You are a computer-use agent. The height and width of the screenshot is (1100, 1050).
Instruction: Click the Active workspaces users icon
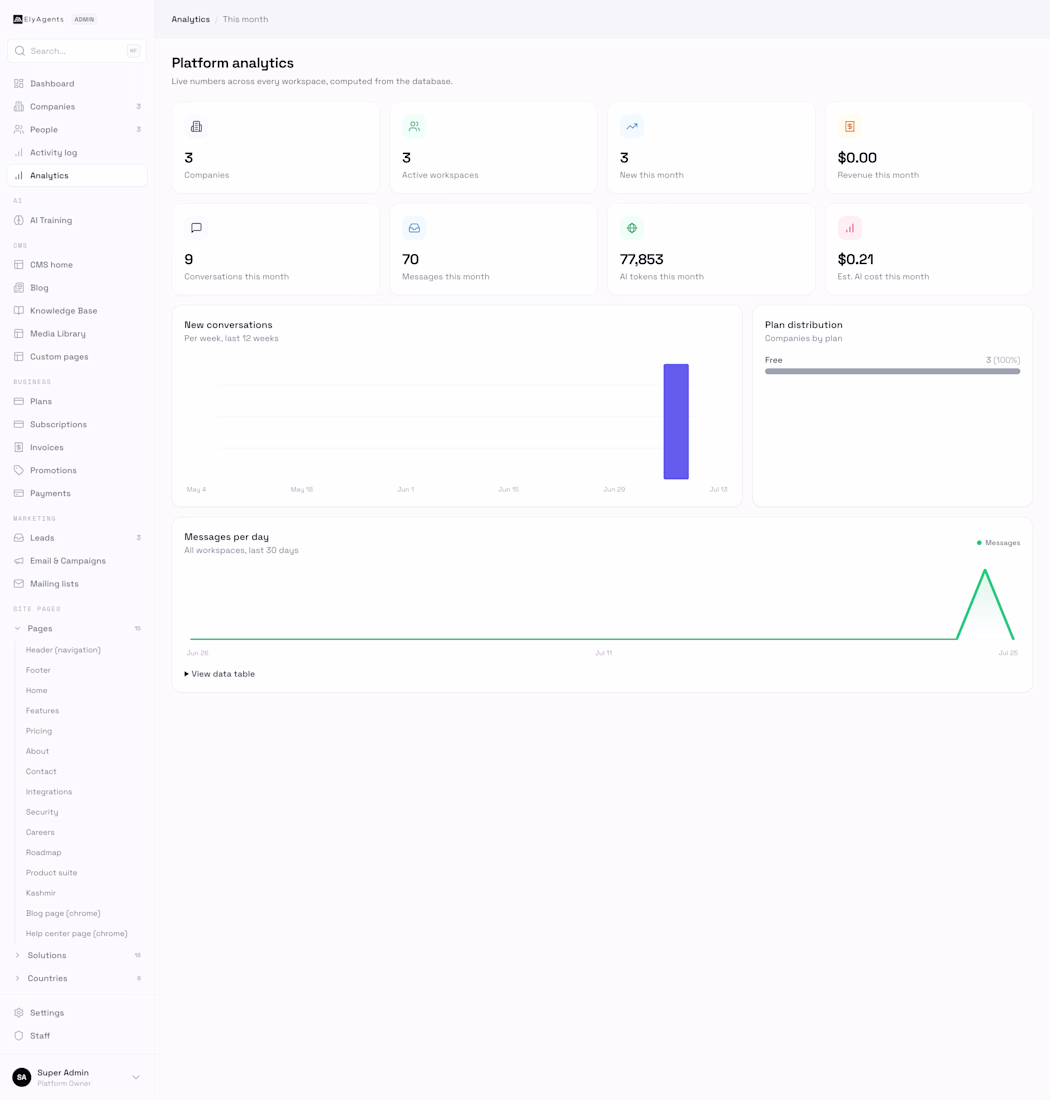415,126
